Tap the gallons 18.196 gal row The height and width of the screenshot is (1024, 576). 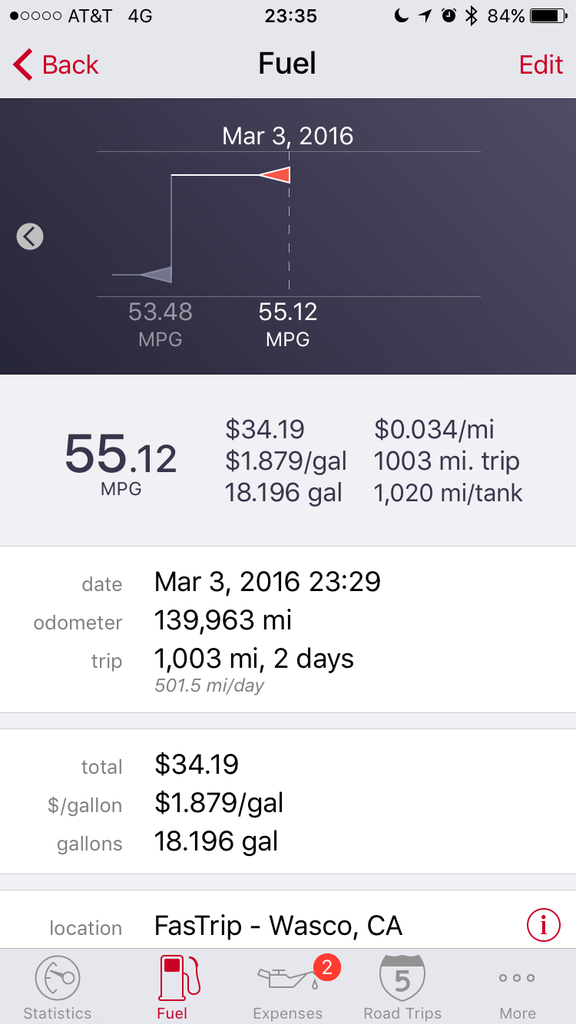(x=288, y=842)
